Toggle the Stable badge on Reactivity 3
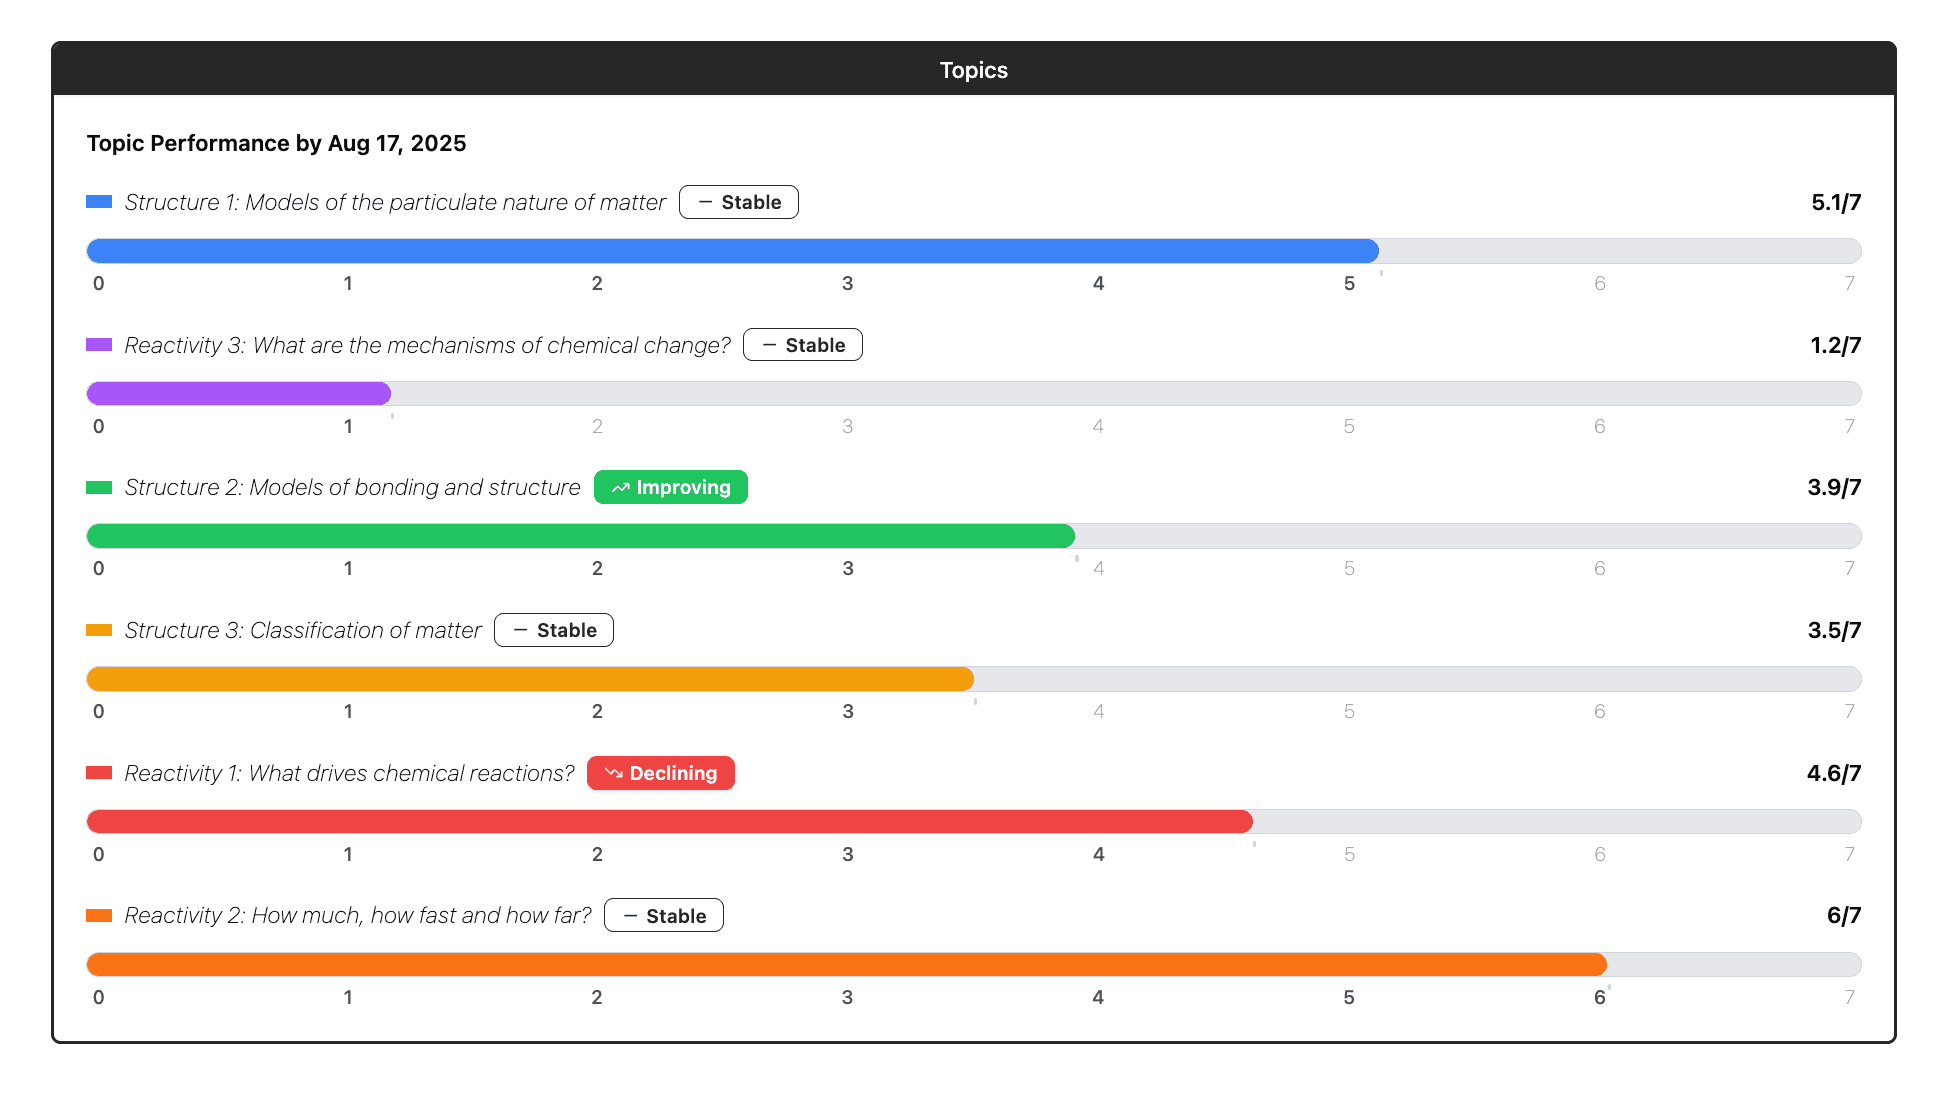Viewport: 1954px width, 1096px height. 802,344
